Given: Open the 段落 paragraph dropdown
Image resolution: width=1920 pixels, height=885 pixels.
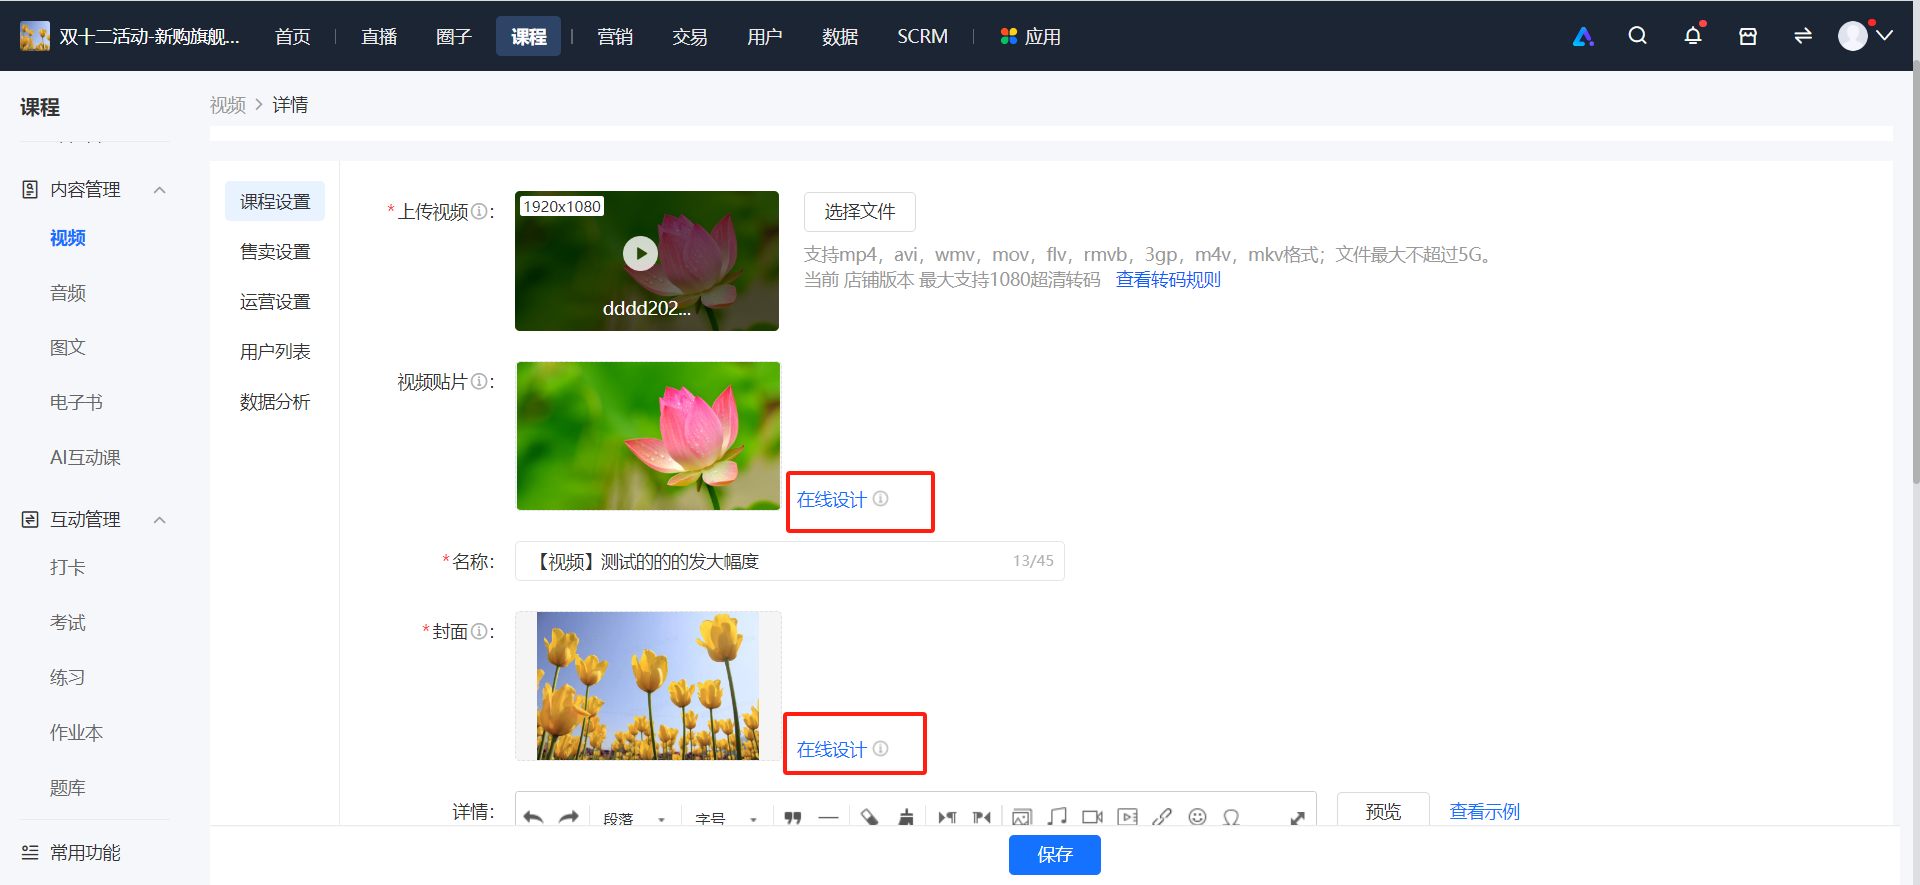Looking at the screenshot, I should pos(634,818).
